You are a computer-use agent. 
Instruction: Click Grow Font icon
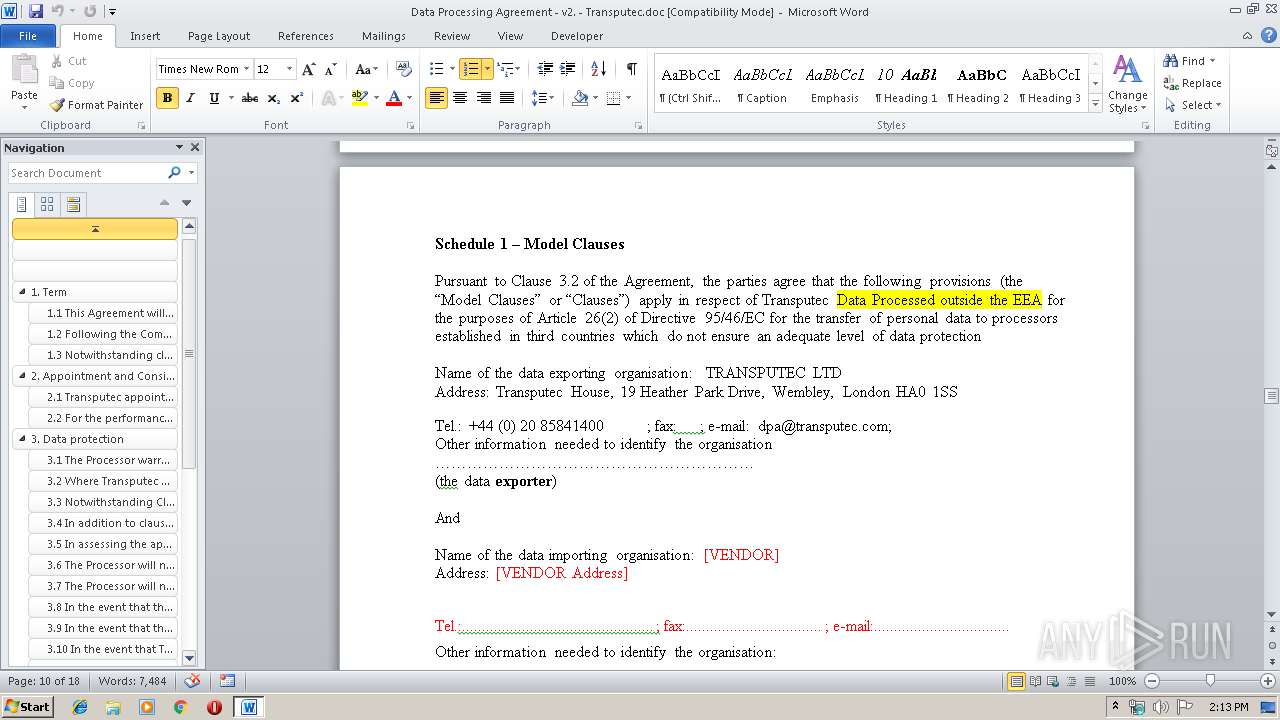click(x=309, y=69)
